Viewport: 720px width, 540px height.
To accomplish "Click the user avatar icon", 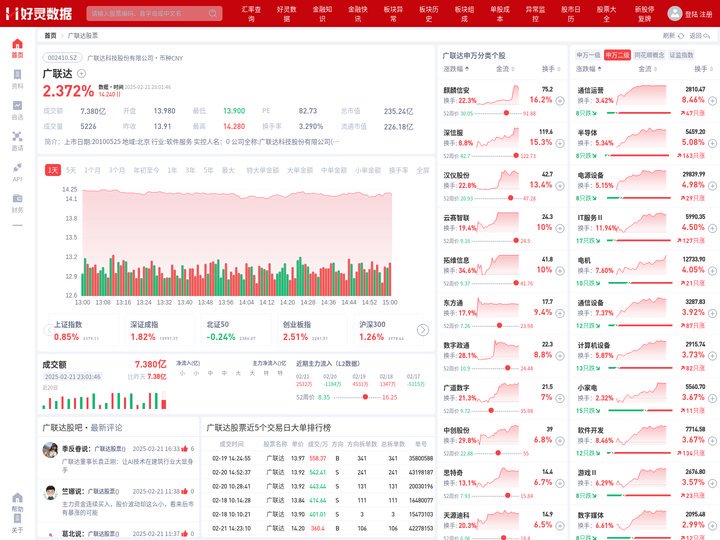I will tap(675, 13).
